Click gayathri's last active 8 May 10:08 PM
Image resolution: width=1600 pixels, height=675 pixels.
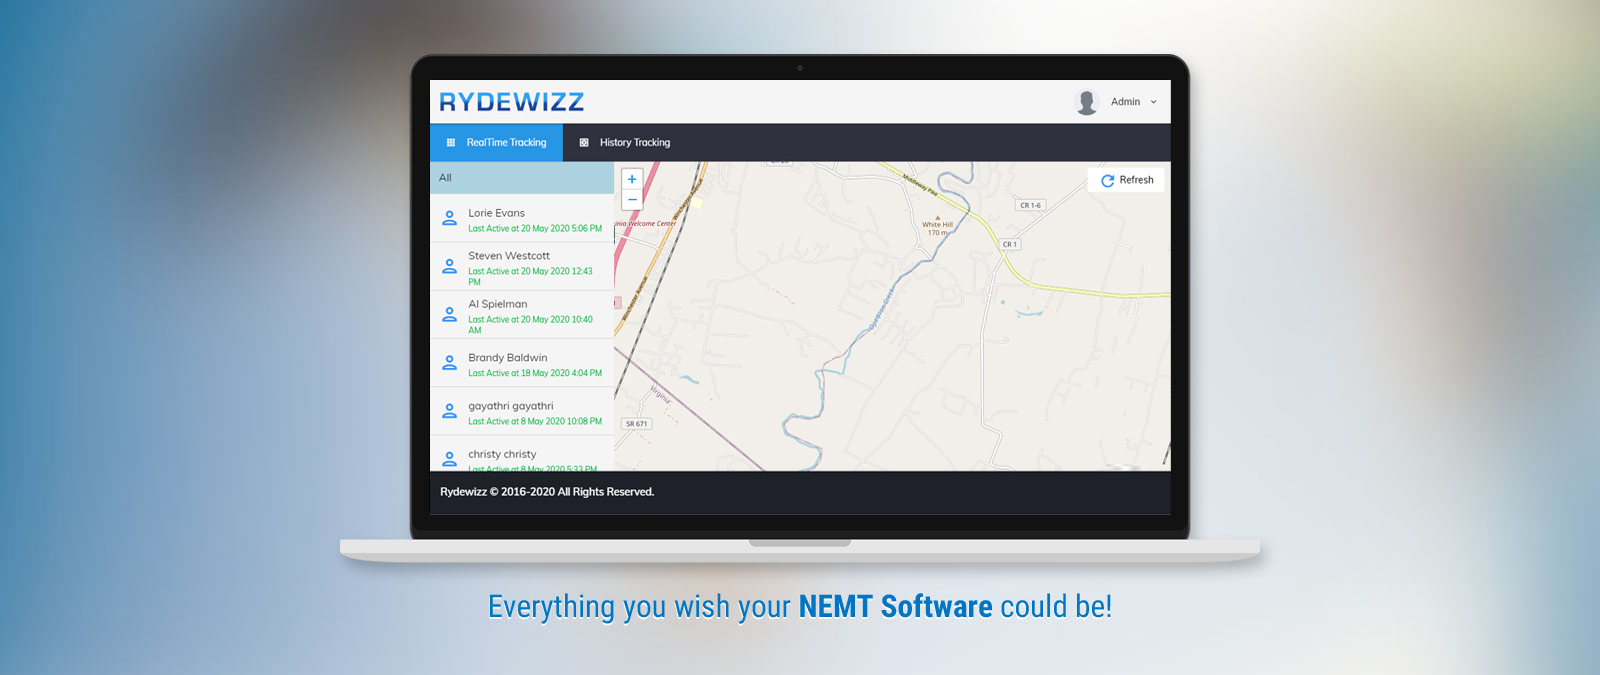[535, 422]
